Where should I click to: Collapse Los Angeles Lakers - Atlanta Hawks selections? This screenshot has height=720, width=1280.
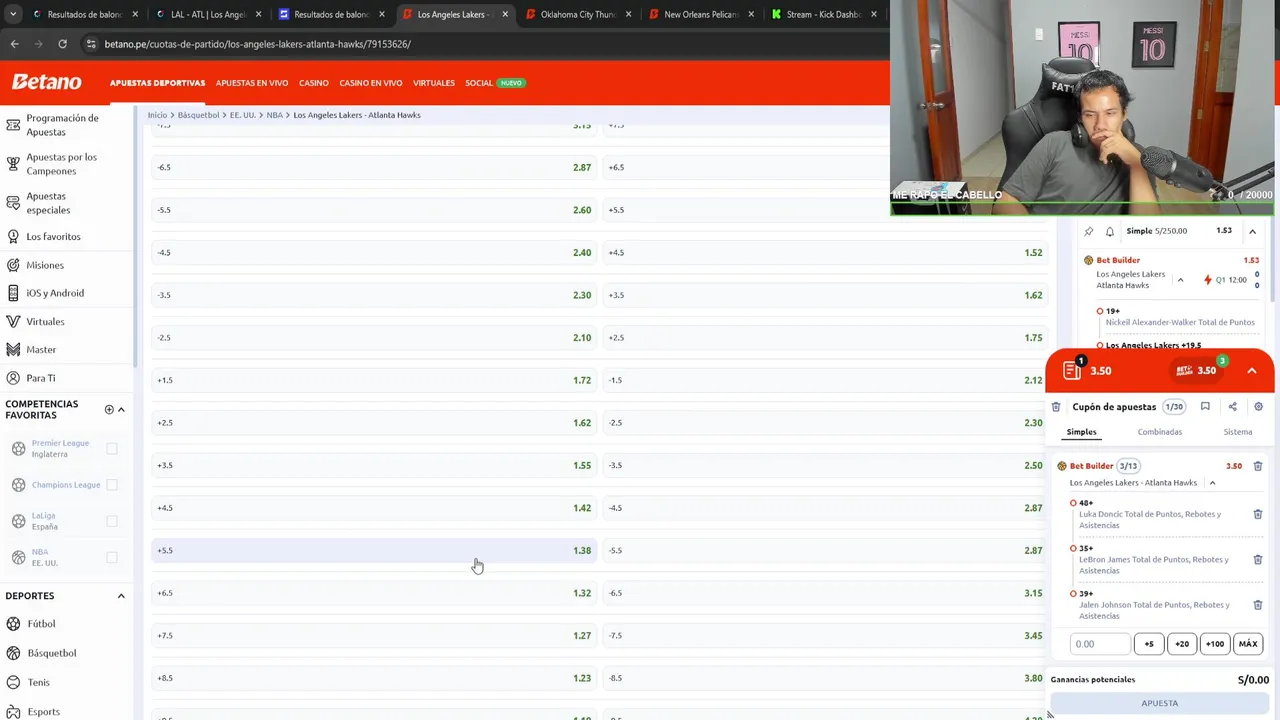[x=1212, y=483]
